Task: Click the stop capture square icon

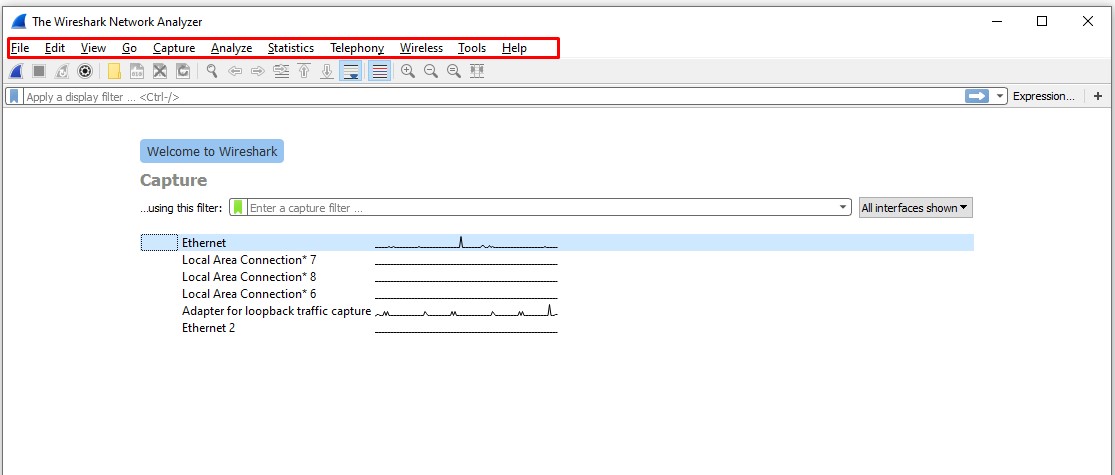Action: tap(39, 71)
